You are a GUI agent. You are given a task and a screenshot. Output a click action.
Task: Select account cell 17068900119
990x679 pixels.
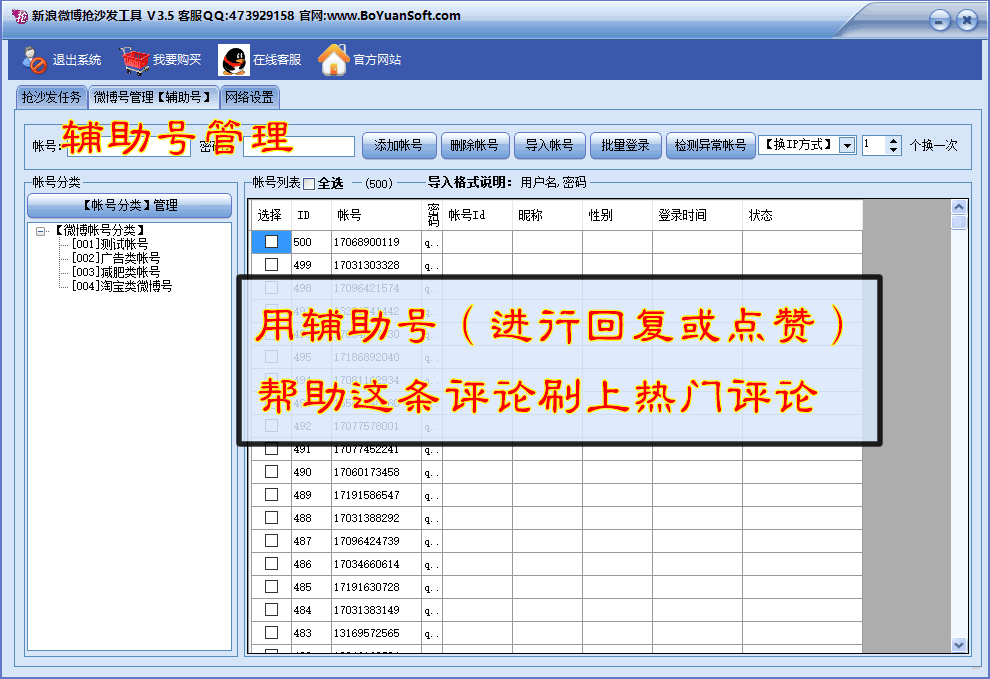376,242
